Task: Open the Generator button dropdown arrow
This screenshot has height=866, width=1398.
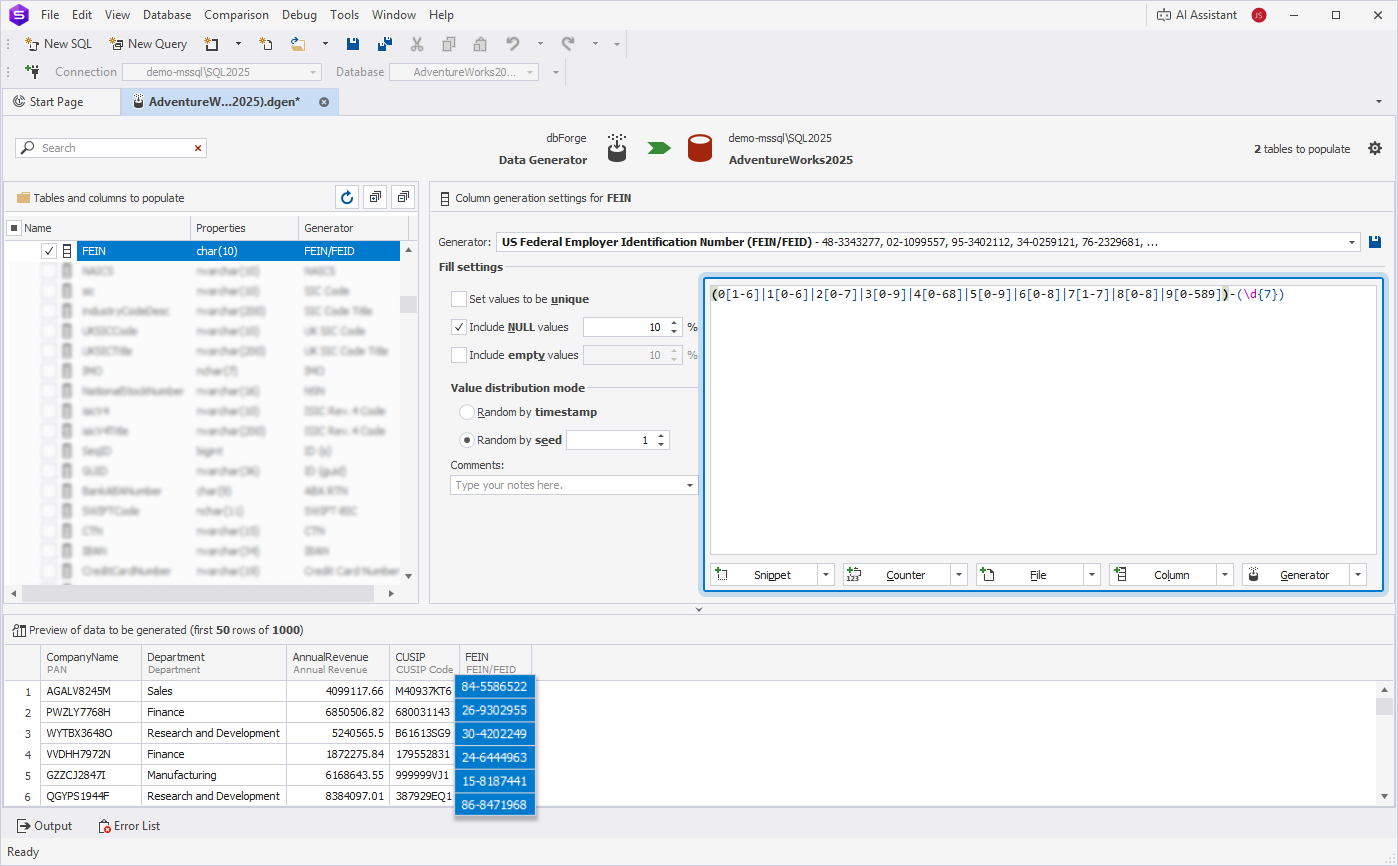Action: [1358, 575]
